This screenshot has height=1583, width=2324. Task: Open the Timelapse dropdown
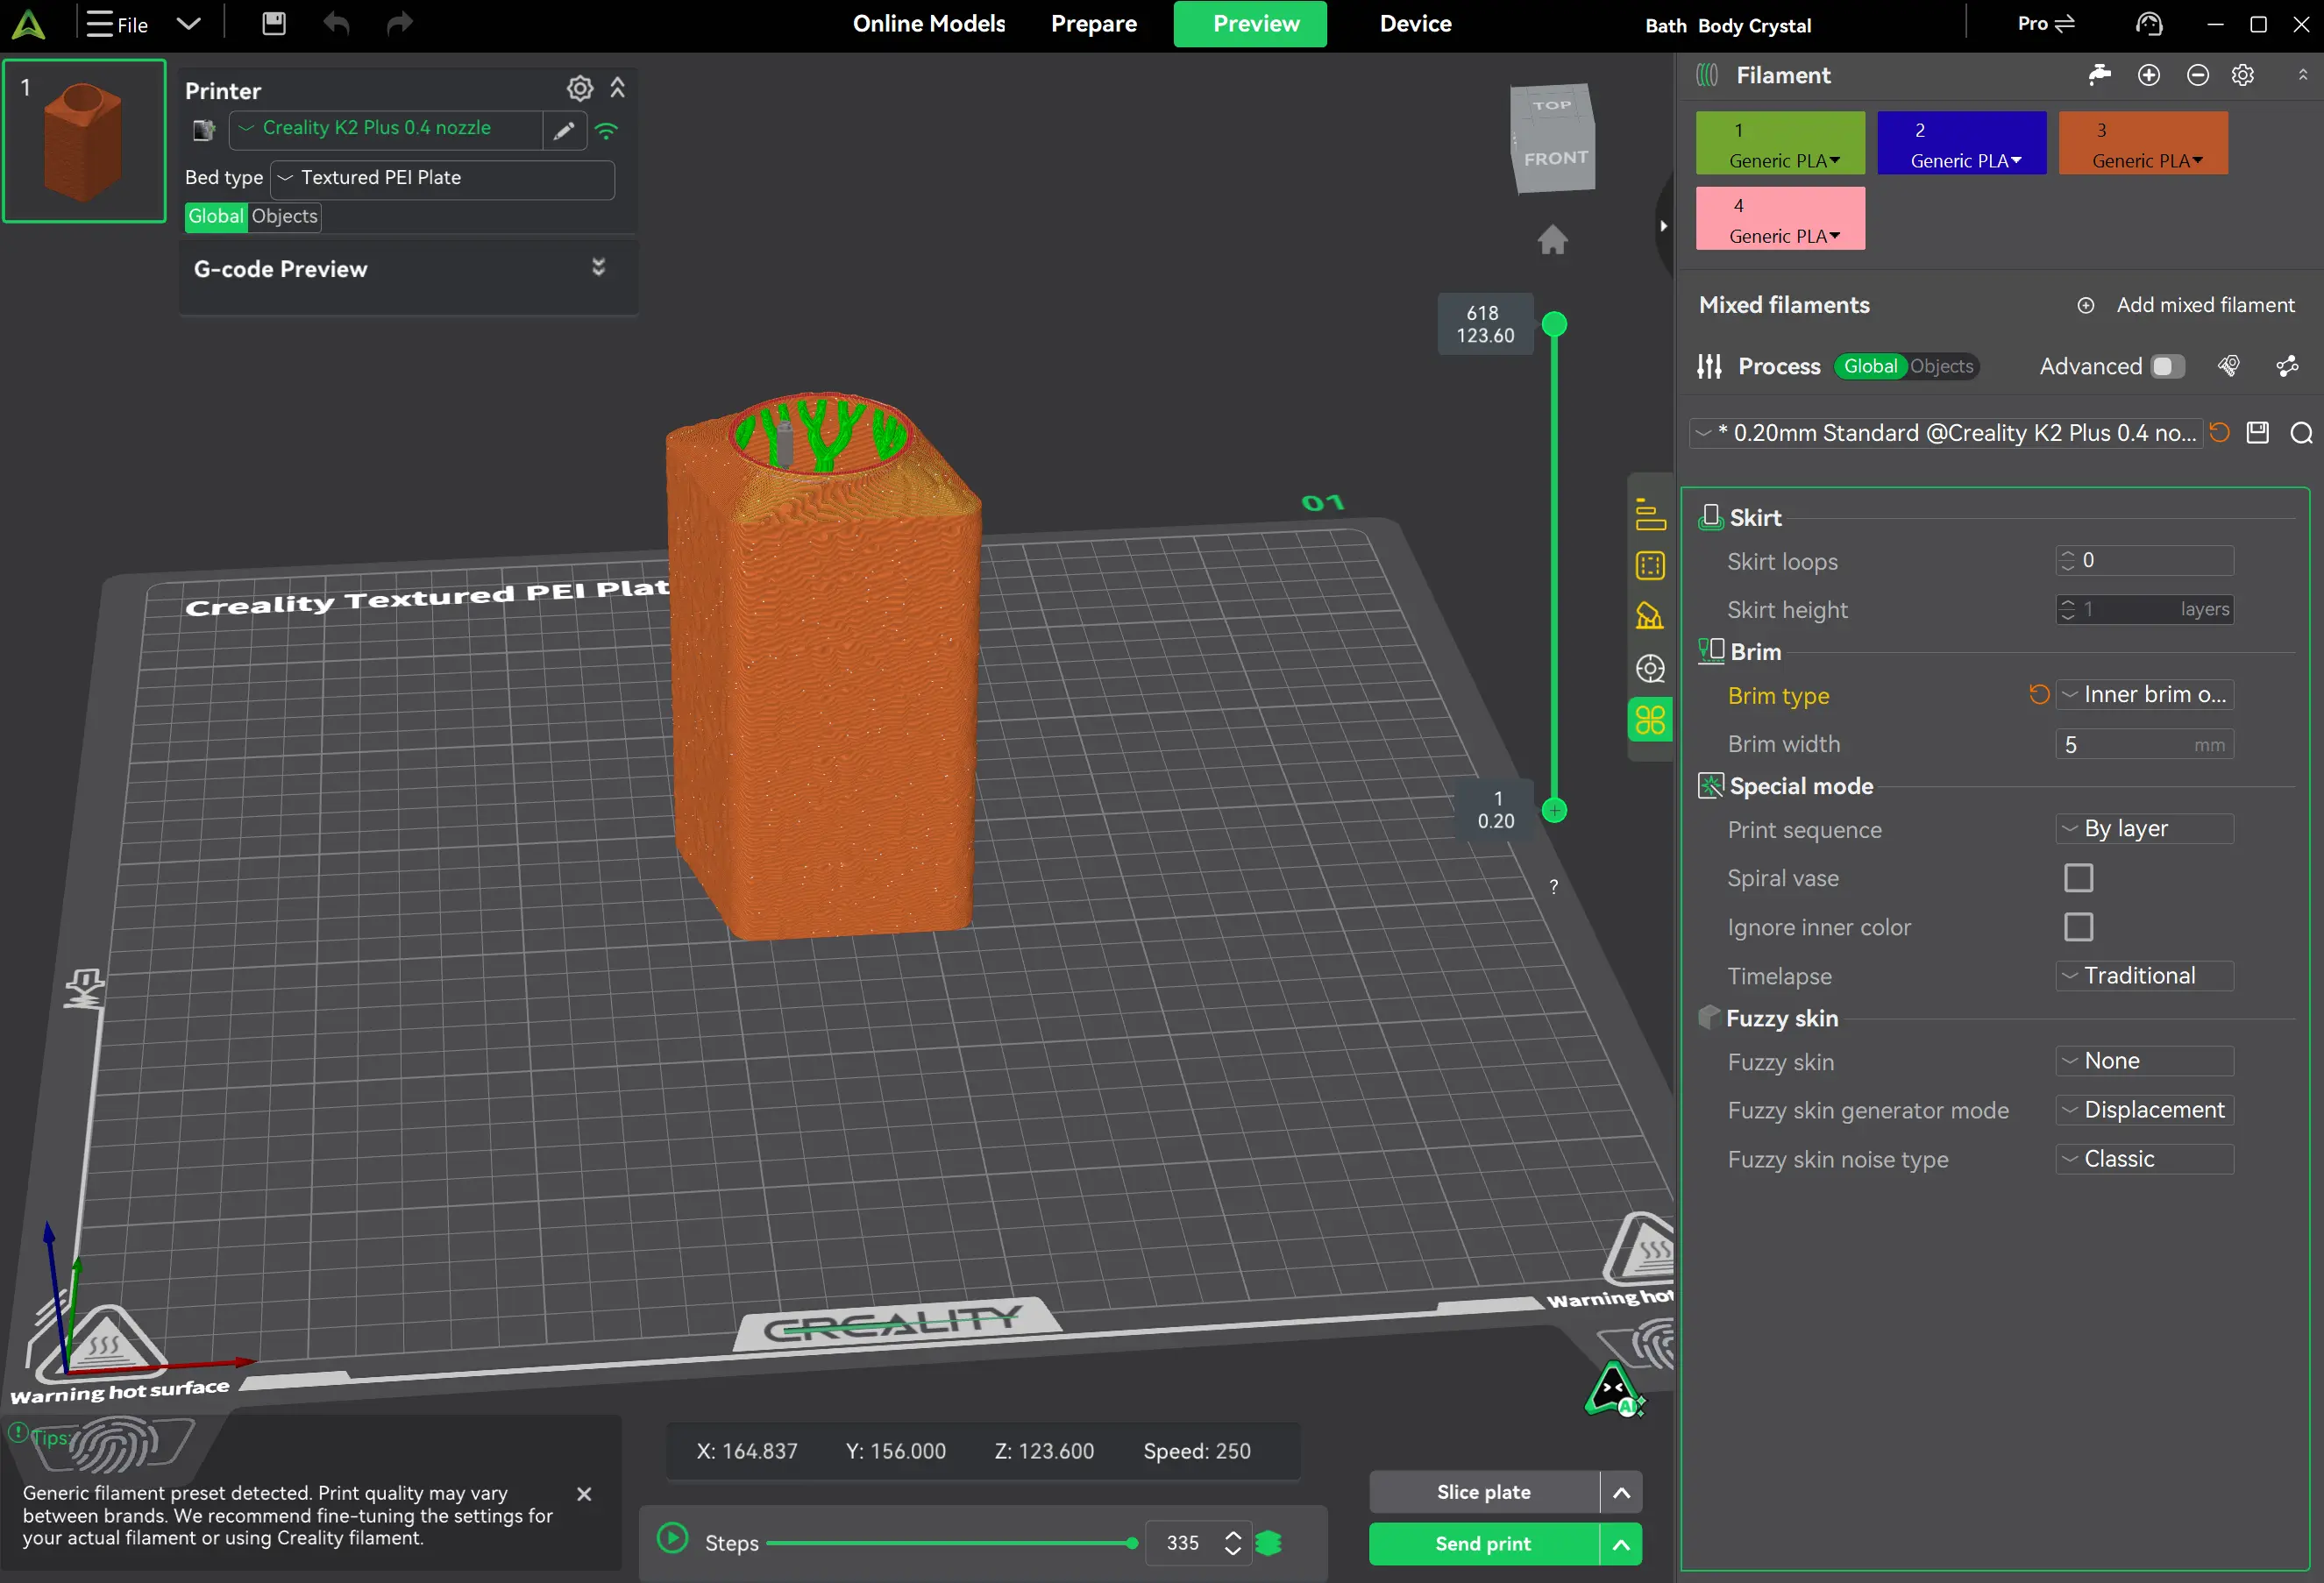pyautogui.click(x=2144, y=976)
